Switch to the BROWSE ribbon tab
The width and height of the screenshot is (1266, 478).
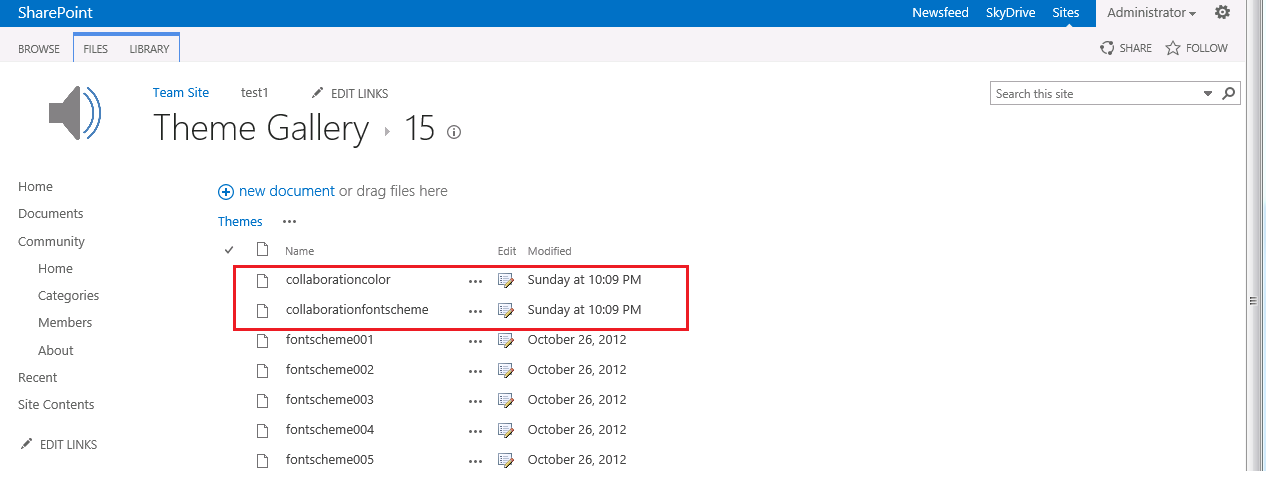[x=39, y=49]
